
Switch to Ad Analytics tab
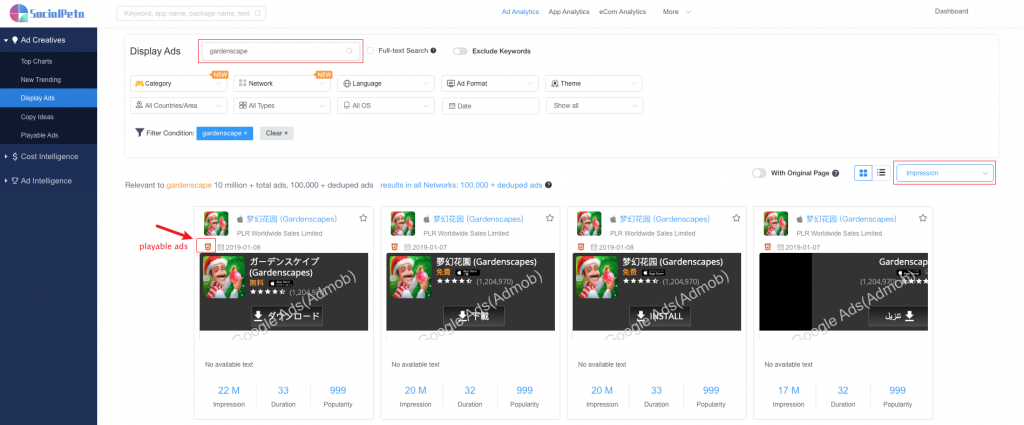pyautogui.click(x=520, y=12)
